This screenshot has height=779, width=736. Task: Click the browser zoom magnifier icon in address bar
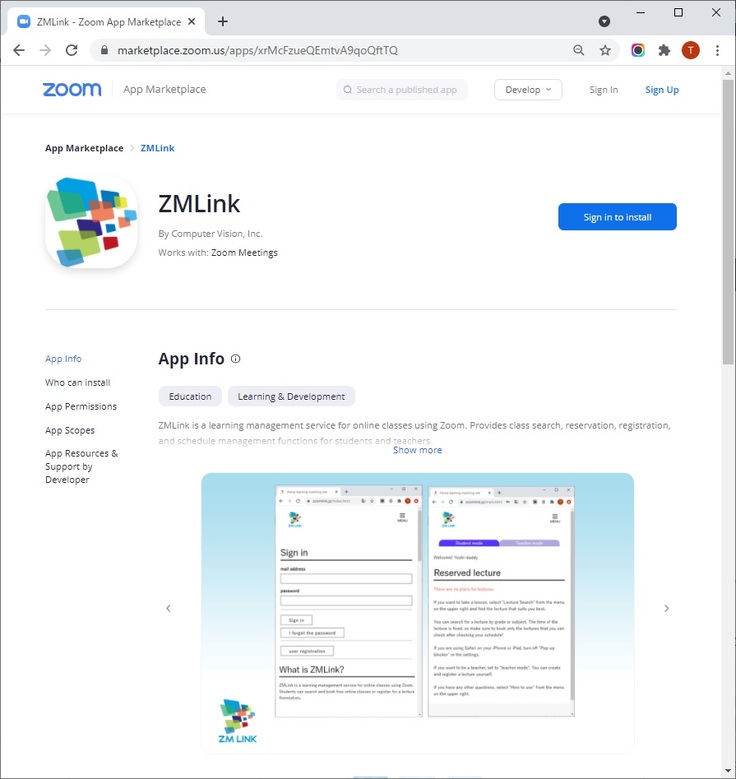point(578,50)
